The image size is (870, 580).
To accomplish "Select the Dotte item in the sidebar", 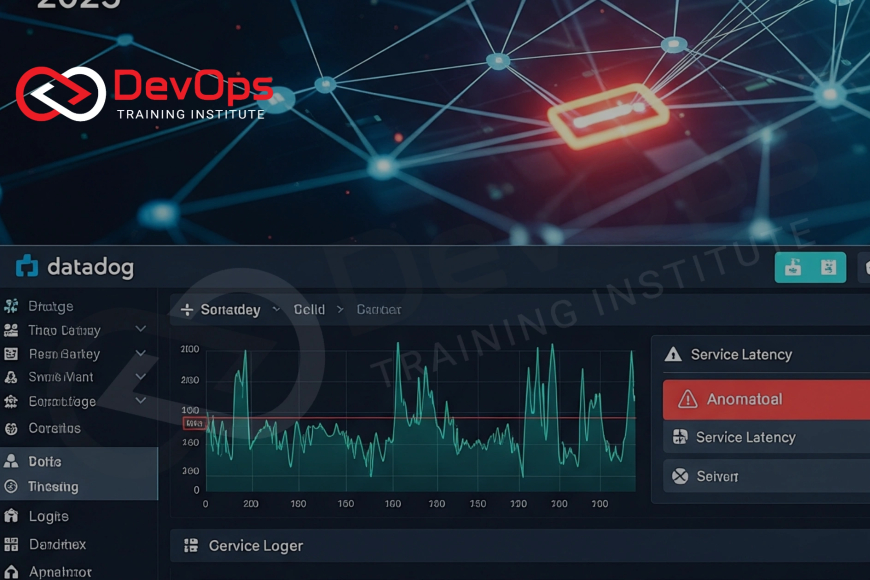I will point(45,461).
